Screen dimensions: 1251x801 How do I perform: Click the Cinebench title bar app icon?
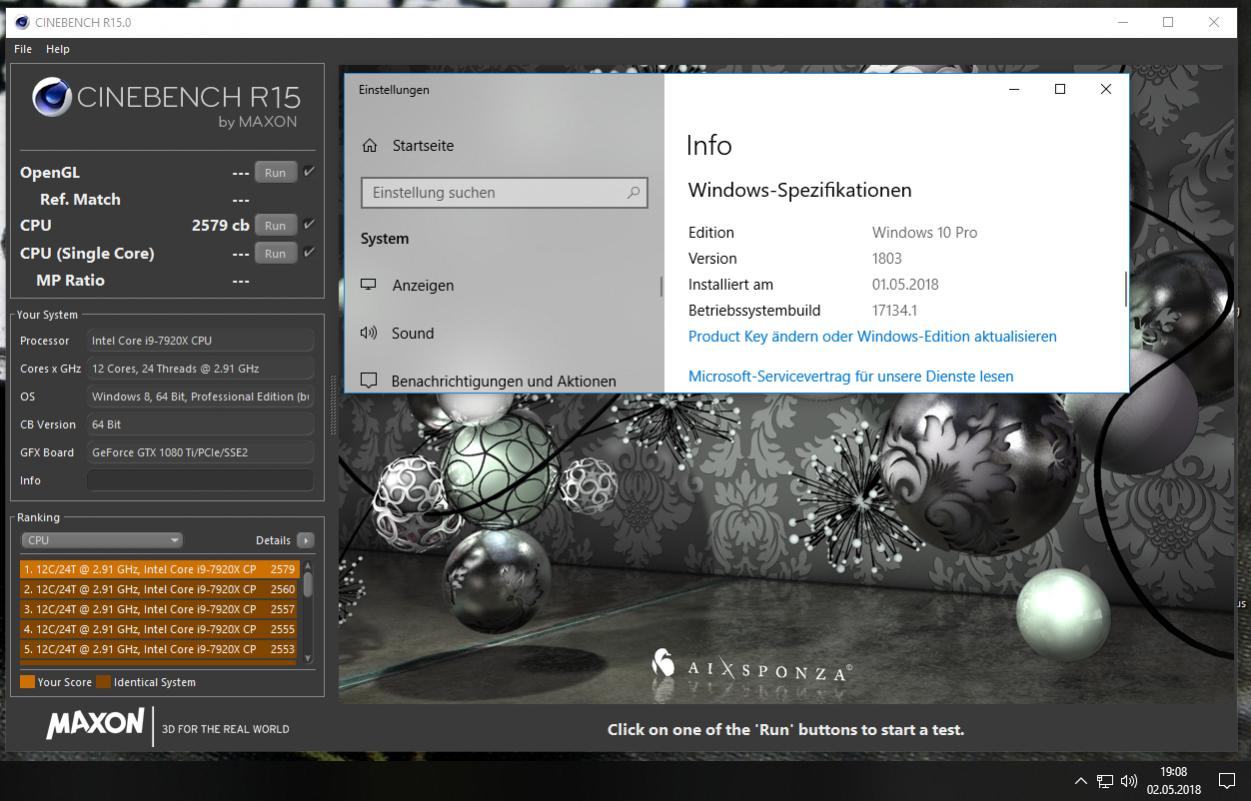pyautogui.click(x=22, y=22)
